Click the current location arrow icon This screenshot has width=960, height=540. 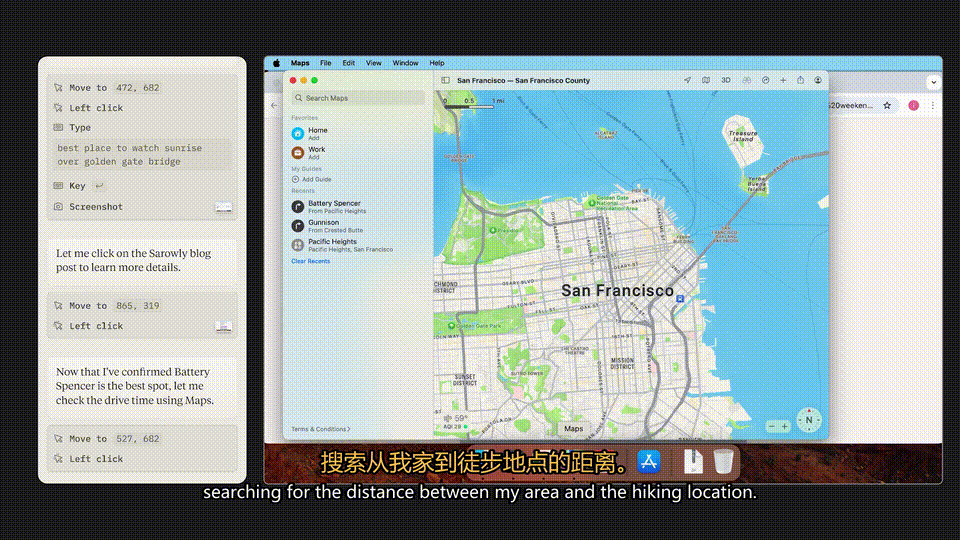click(x=687, y=80)
